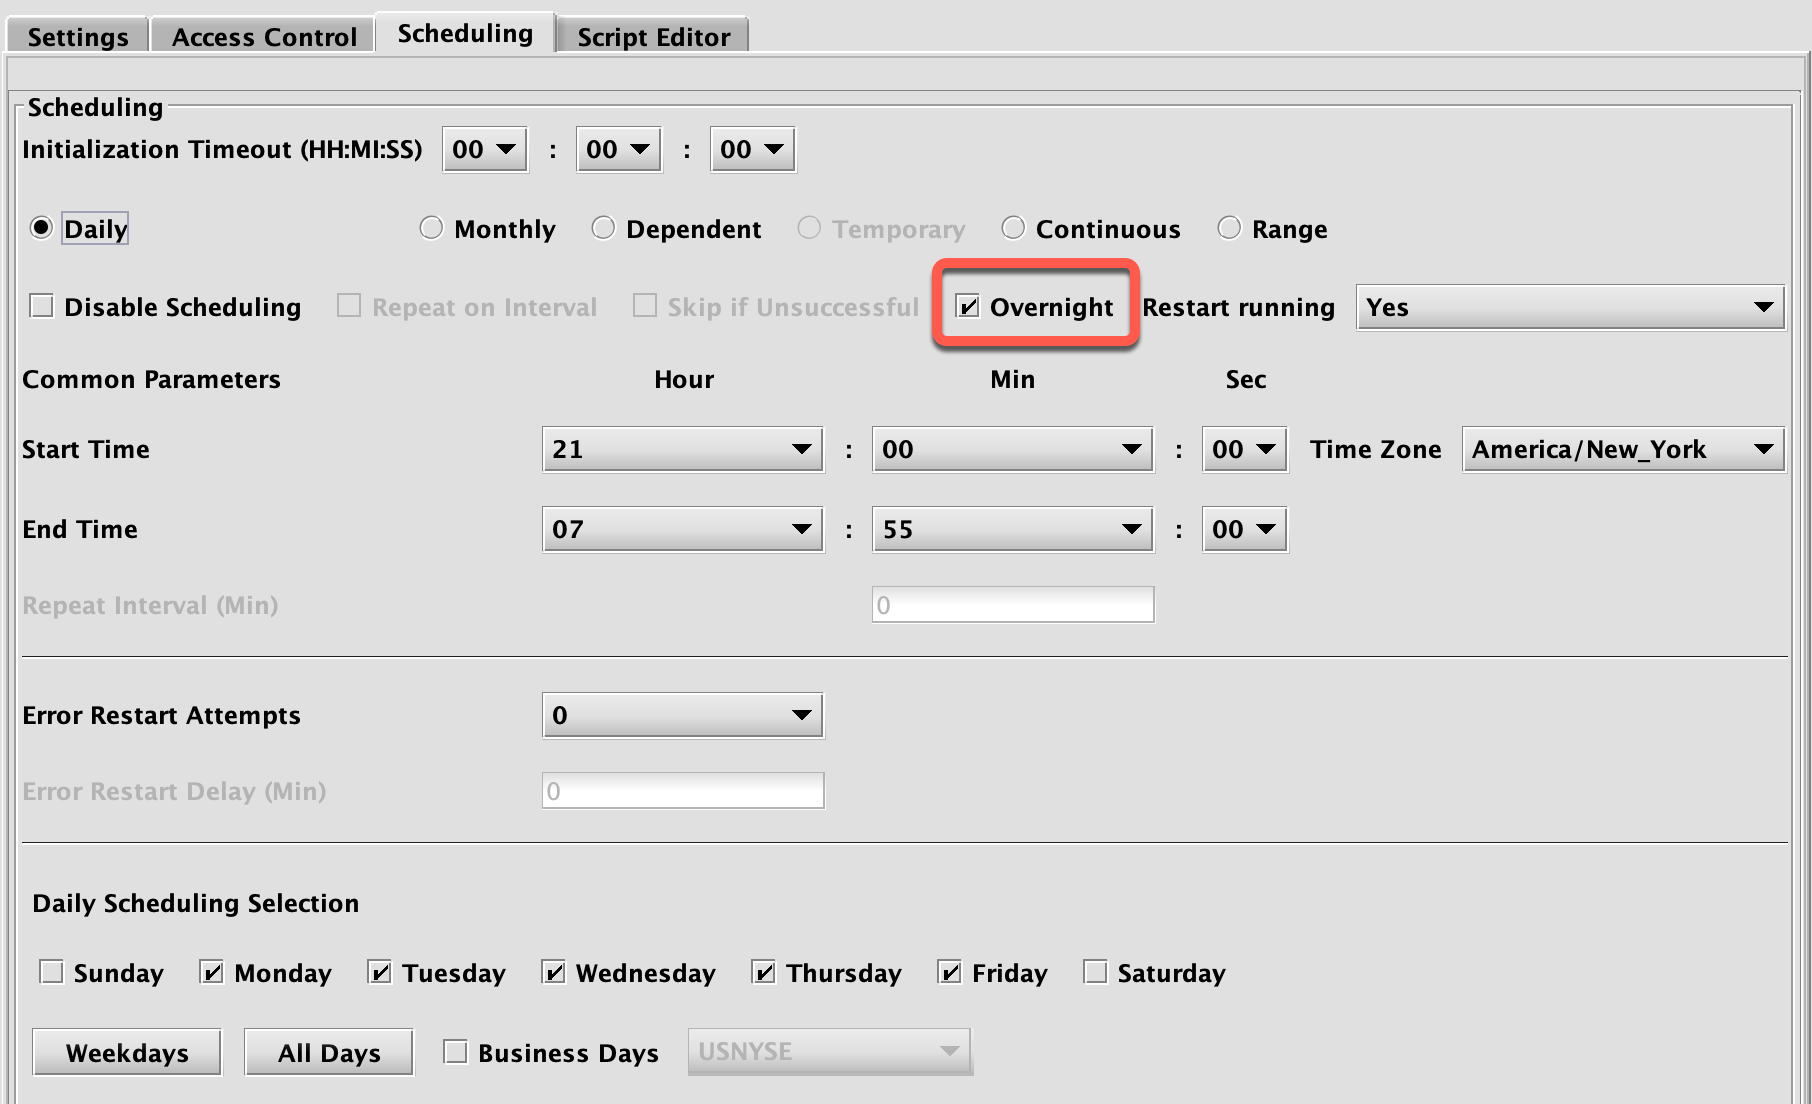This screenshot has width=1812, height=1104.
Task: Switch to the Settings tab
Action: coord(78,37)
